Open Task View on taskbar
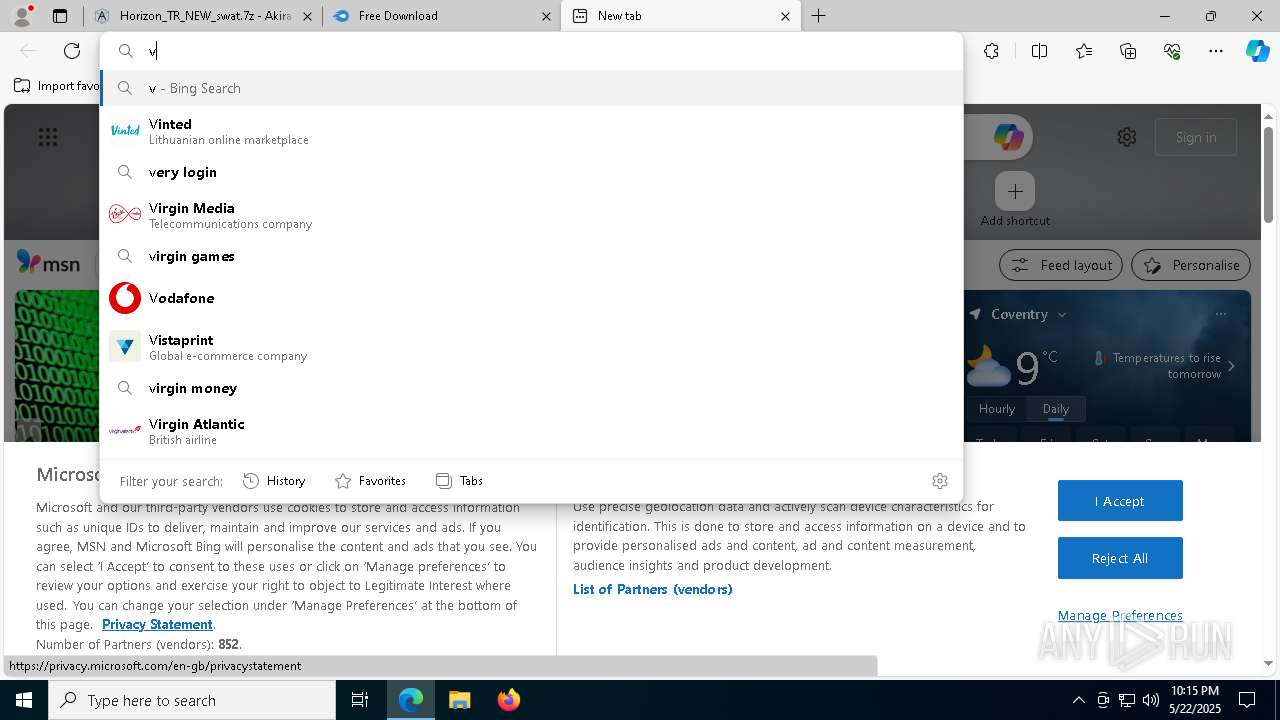Viewport: 1280px width, 720px height. [360, 700]
